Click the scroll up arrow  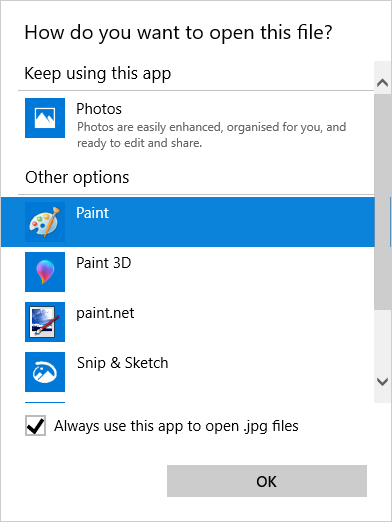click(382, 82)
